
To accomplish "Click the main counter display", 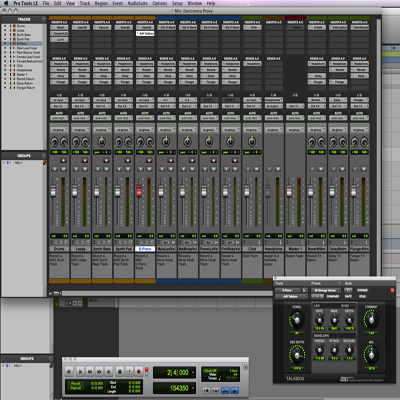I will click(x=175, y=372).
